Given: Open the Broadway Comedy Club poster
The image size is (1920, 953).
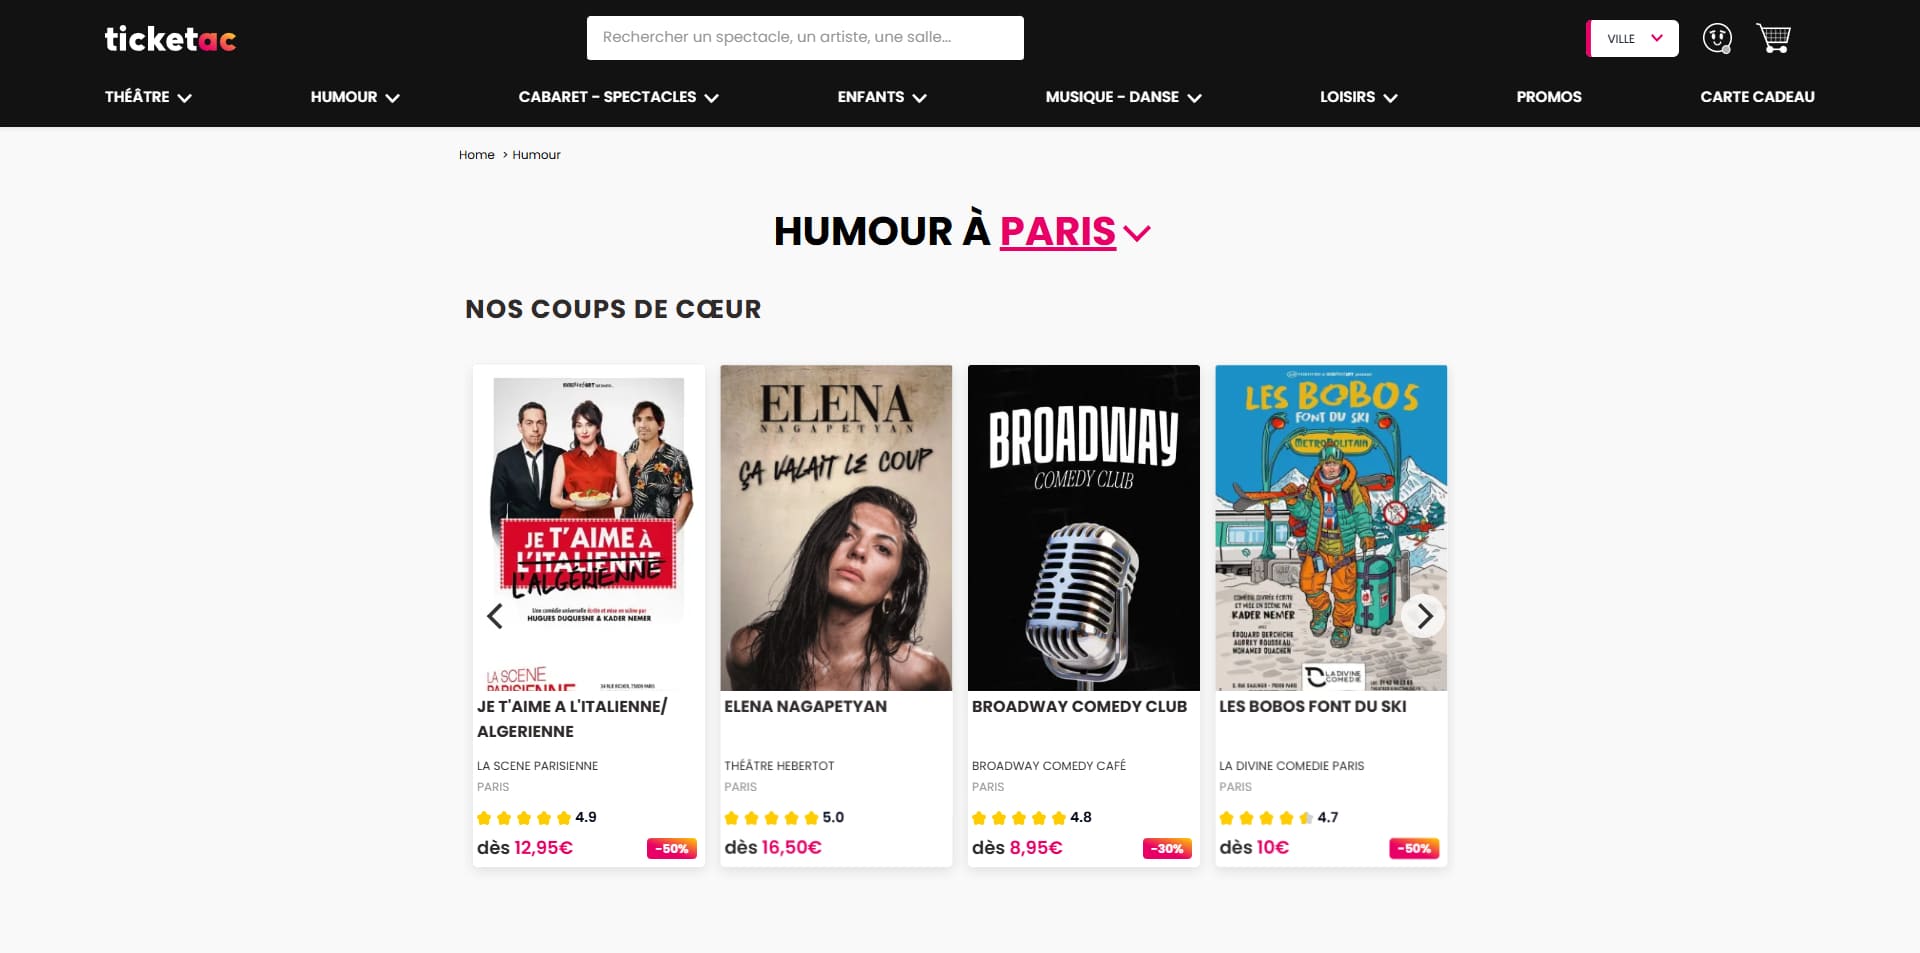Looking at the screenshot, I should tap(1083, 527).
